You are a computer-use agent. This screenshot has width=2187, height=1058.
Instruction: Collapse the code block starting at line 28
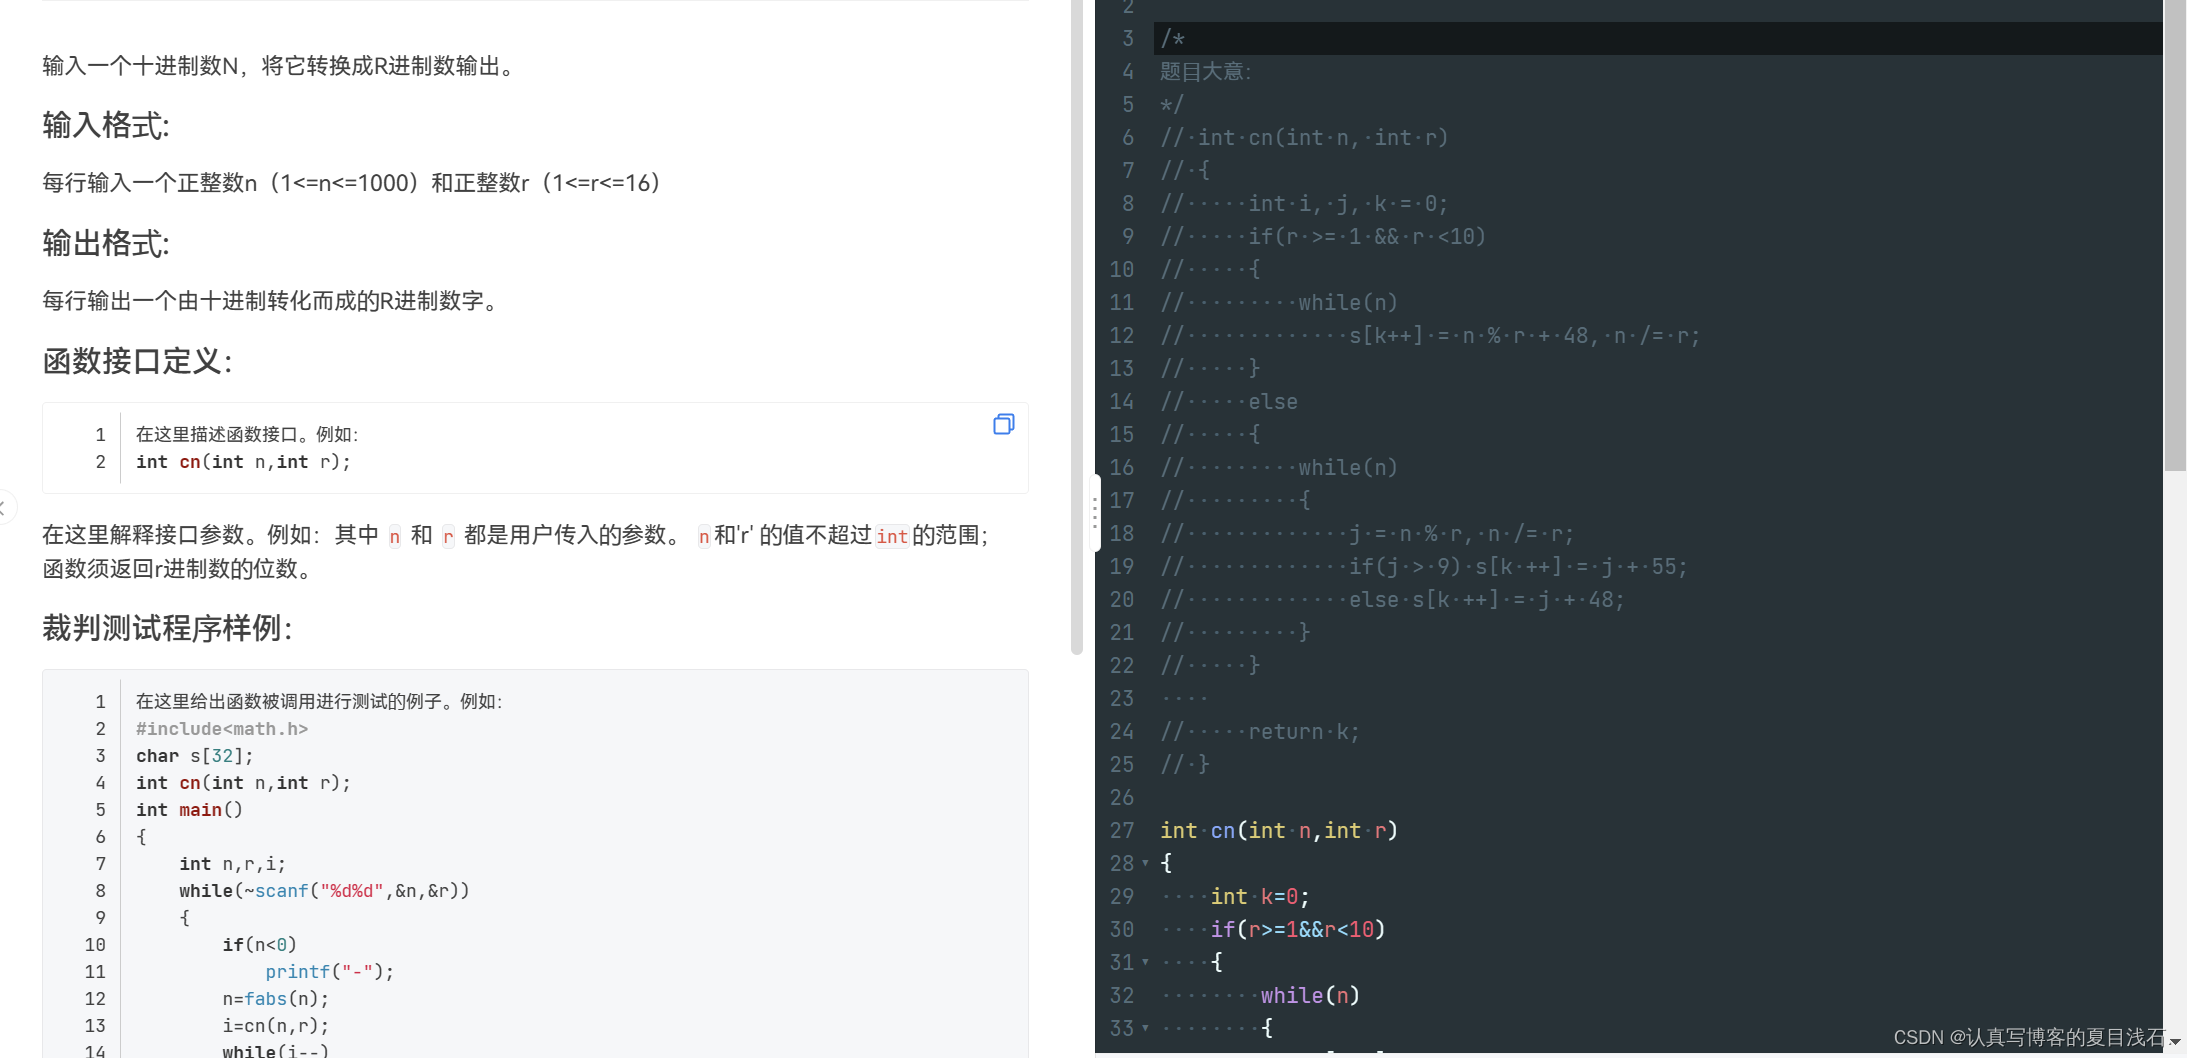pos(1143,863)
